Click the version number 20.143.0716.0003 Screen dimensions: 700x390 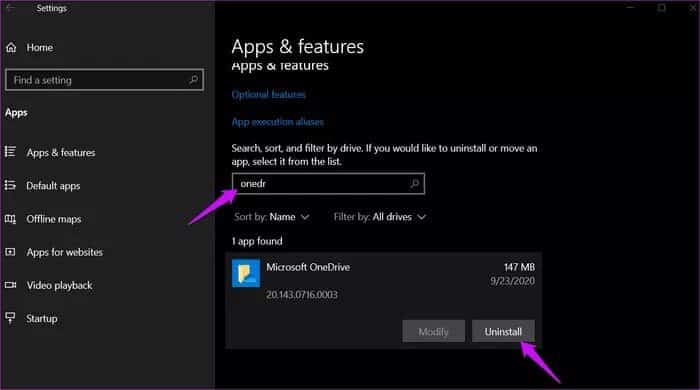coord(302,295)
